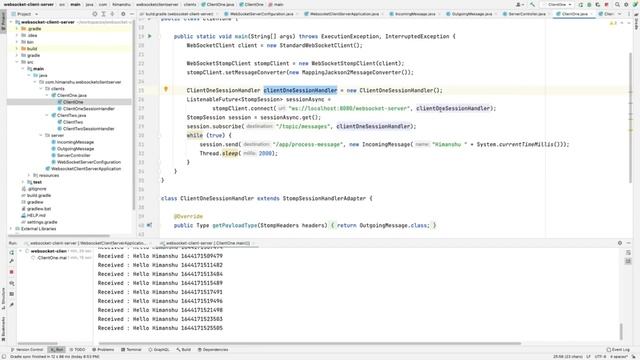This screenshot has width=640, height=360.
Task: Expand the resources folder node
Action: coord(29,175)
